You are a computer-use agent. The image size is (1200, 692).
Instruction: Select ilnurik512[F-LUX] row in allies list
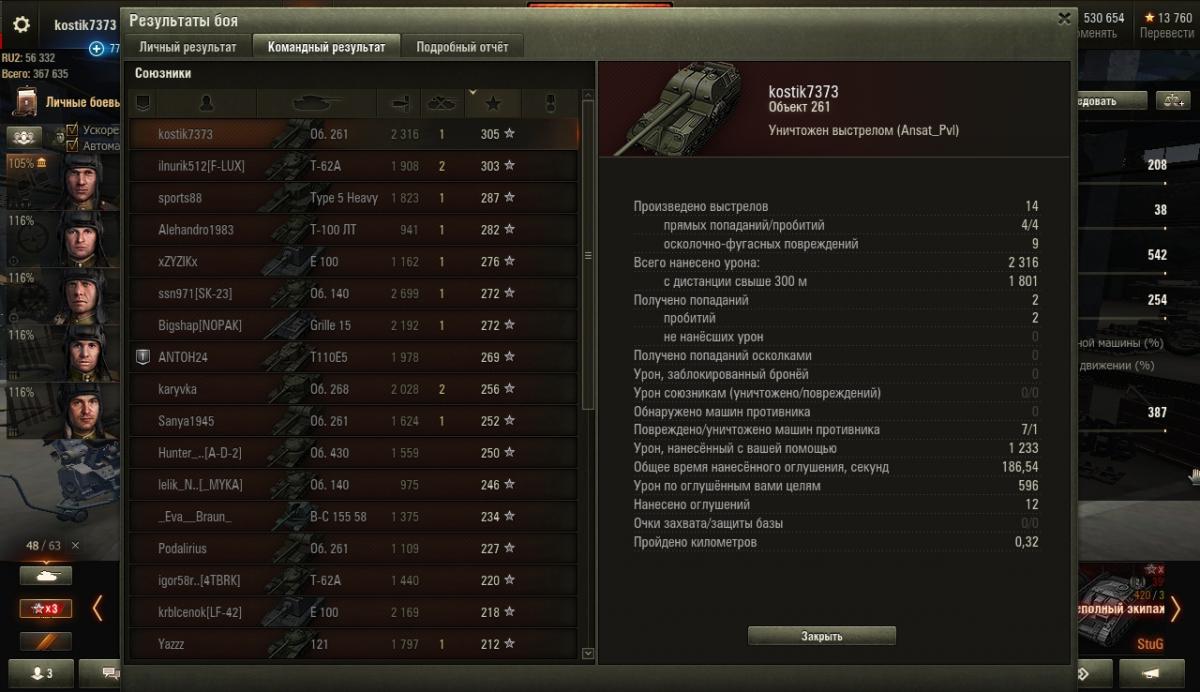pos(353,166)
